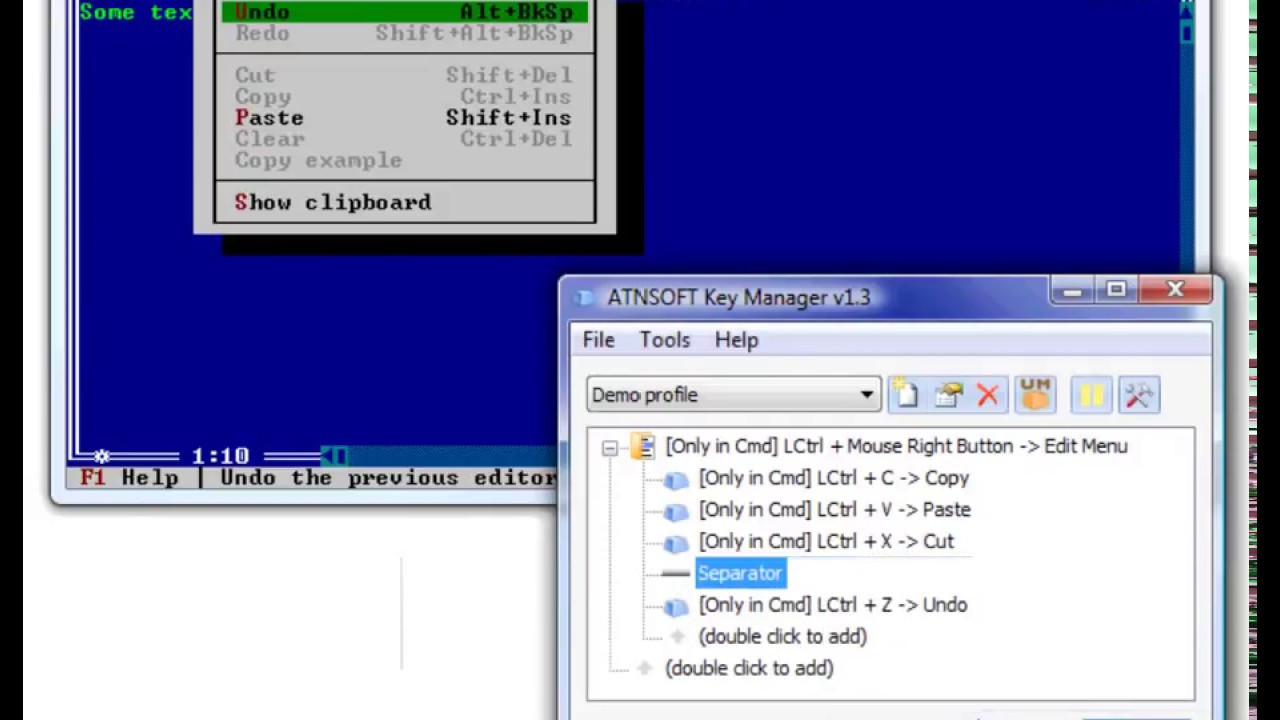Select the LCtrl + X -> Cut row
This screenshot has width=1280, height=720.
point(826,542)
